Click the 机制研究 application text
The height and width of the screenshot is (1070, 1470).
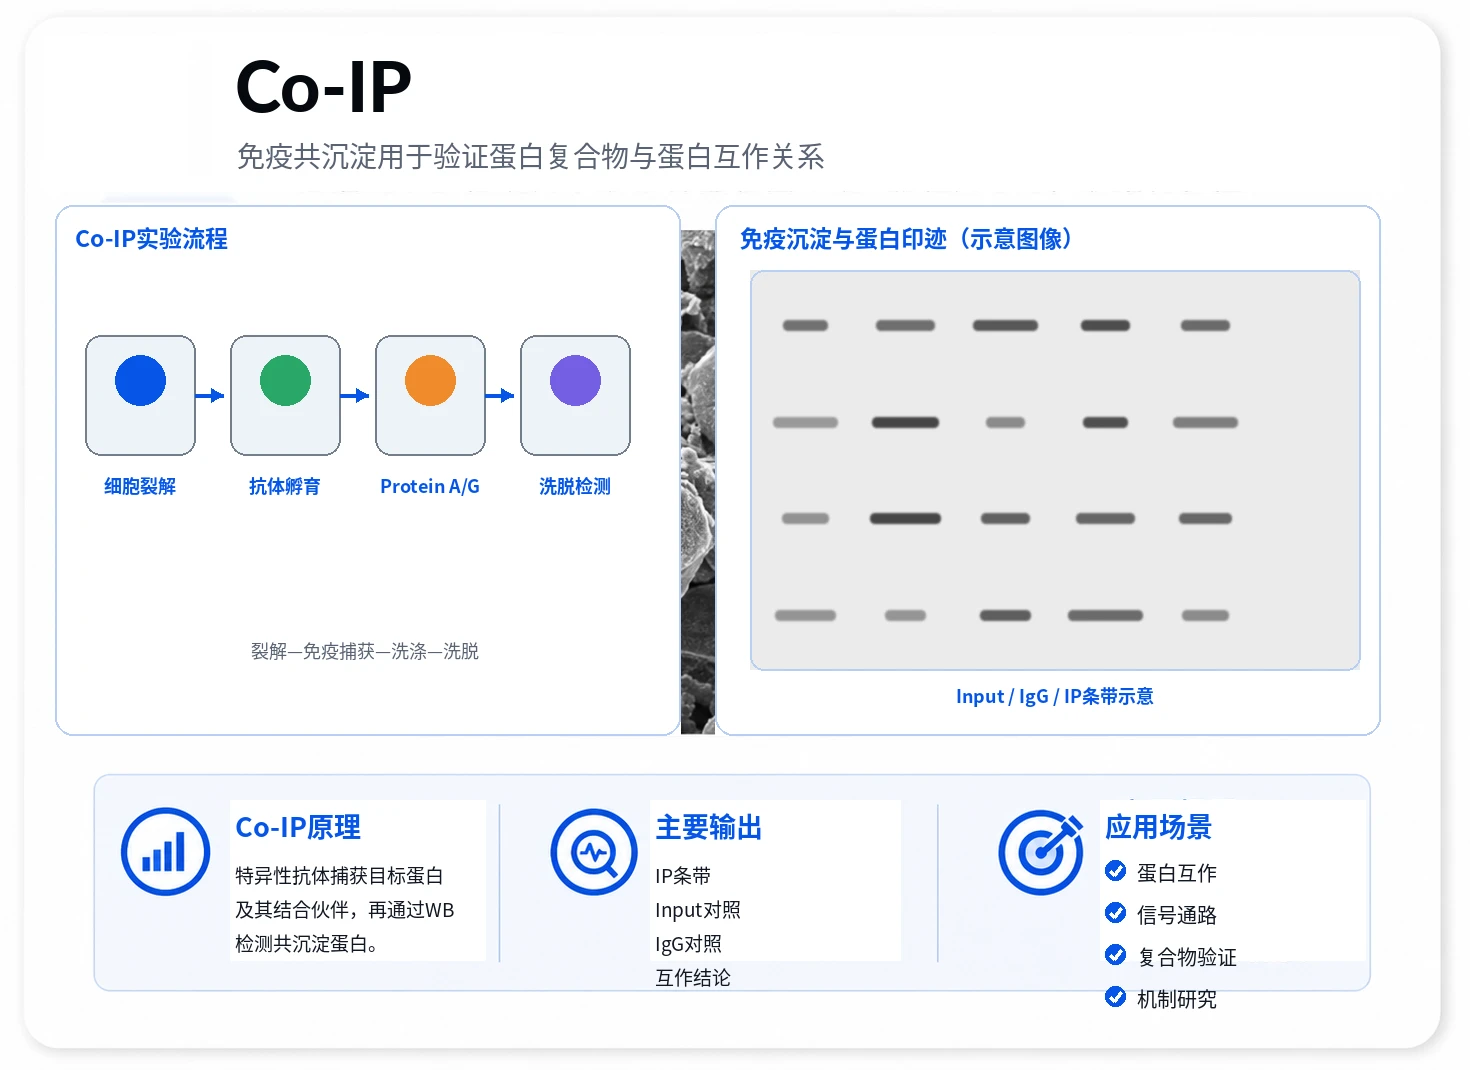[1177, 999]
